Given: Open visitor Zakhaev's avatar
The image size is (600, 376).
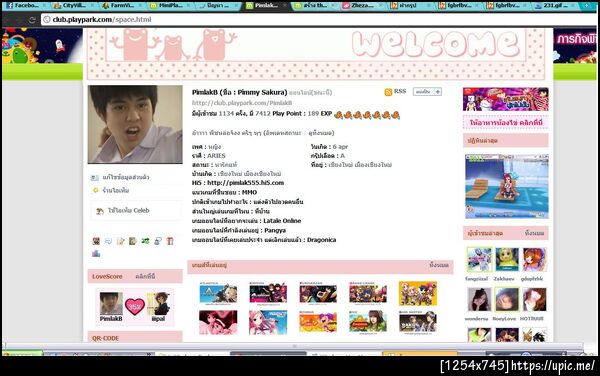Looking at the screenshot, I should coord(507,259).
